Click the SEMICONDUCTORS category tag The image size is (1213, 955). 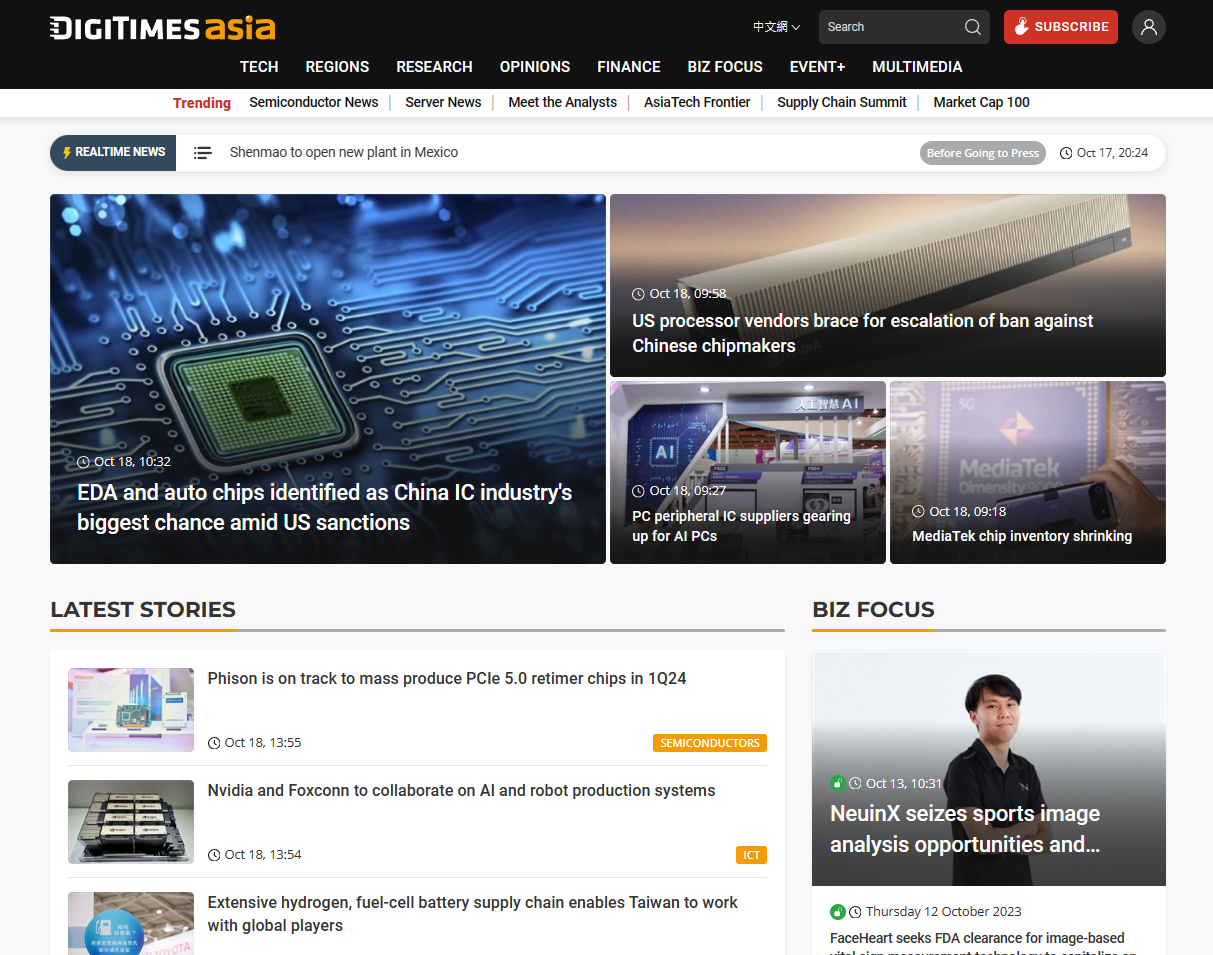click(x=710, y=743)
